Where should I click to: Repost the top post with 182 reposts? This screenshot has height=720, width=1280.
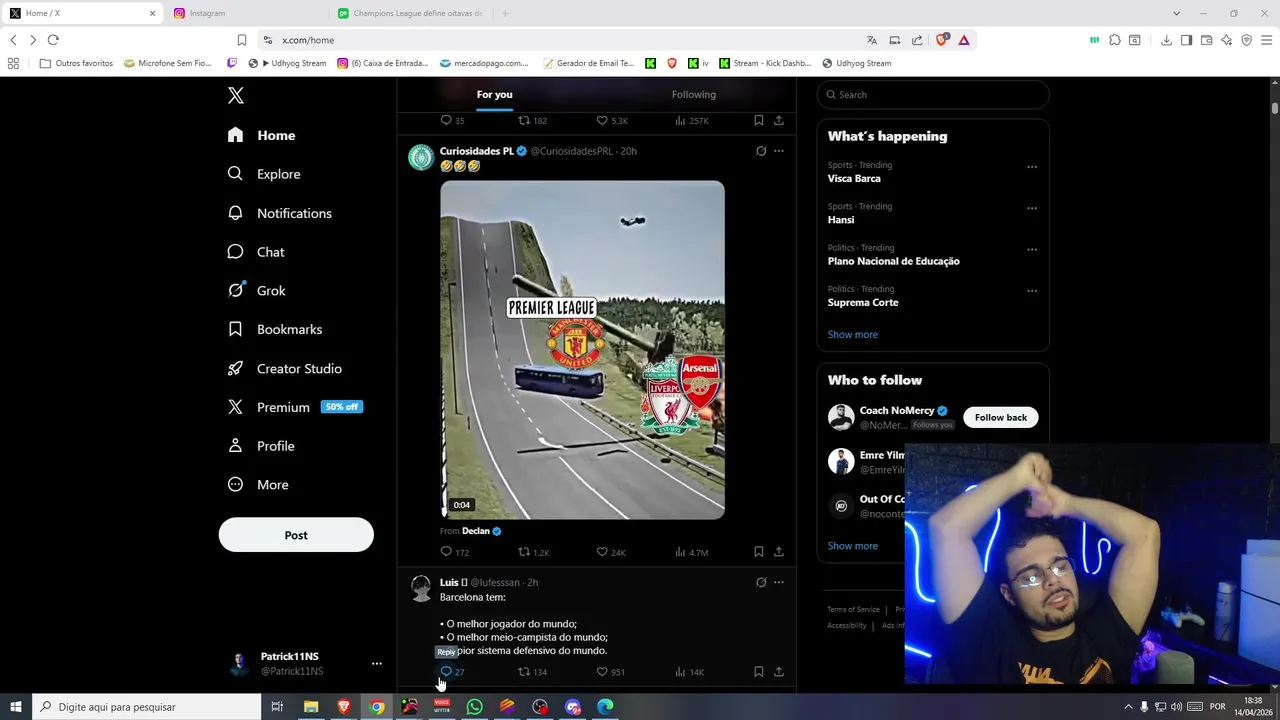tap(532, 121)
